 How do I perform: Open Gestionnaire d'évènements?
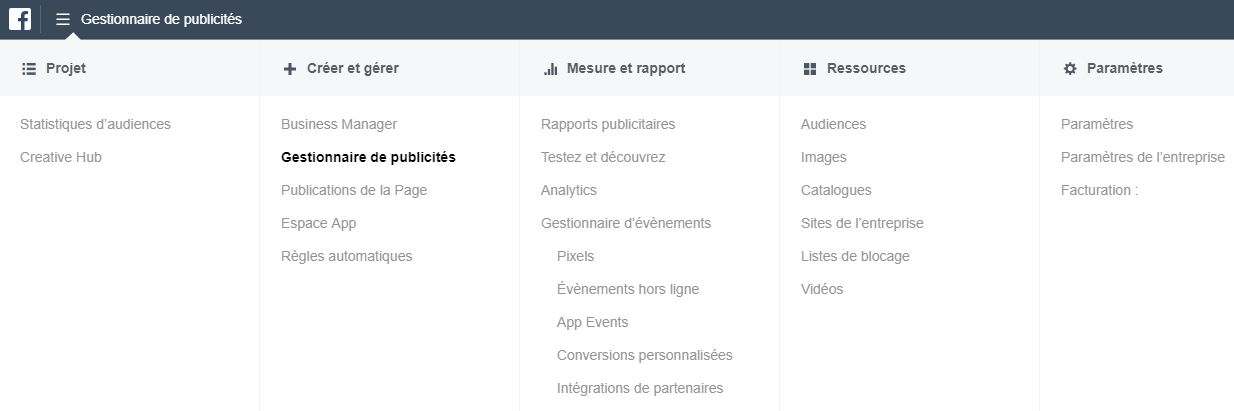tap(626, 223)
